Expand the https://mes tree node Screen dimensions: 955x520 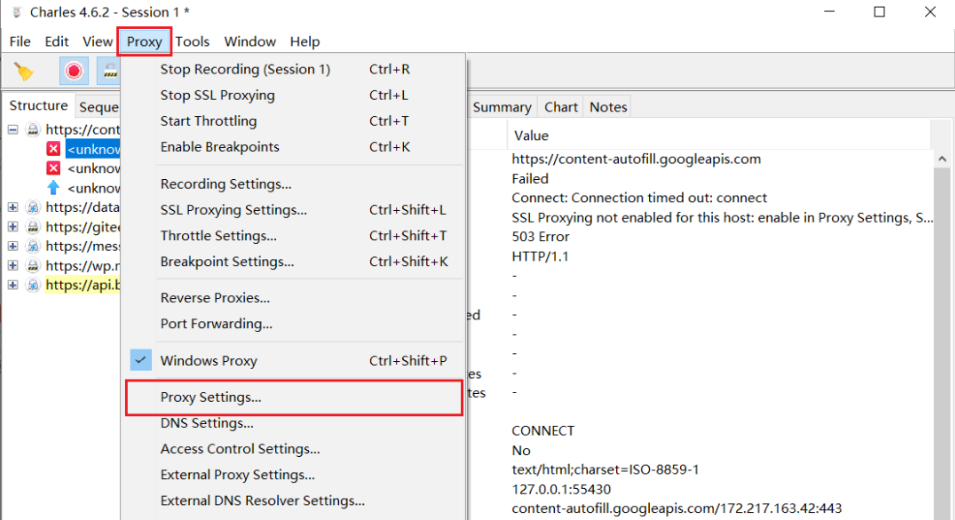pos(13,246)
